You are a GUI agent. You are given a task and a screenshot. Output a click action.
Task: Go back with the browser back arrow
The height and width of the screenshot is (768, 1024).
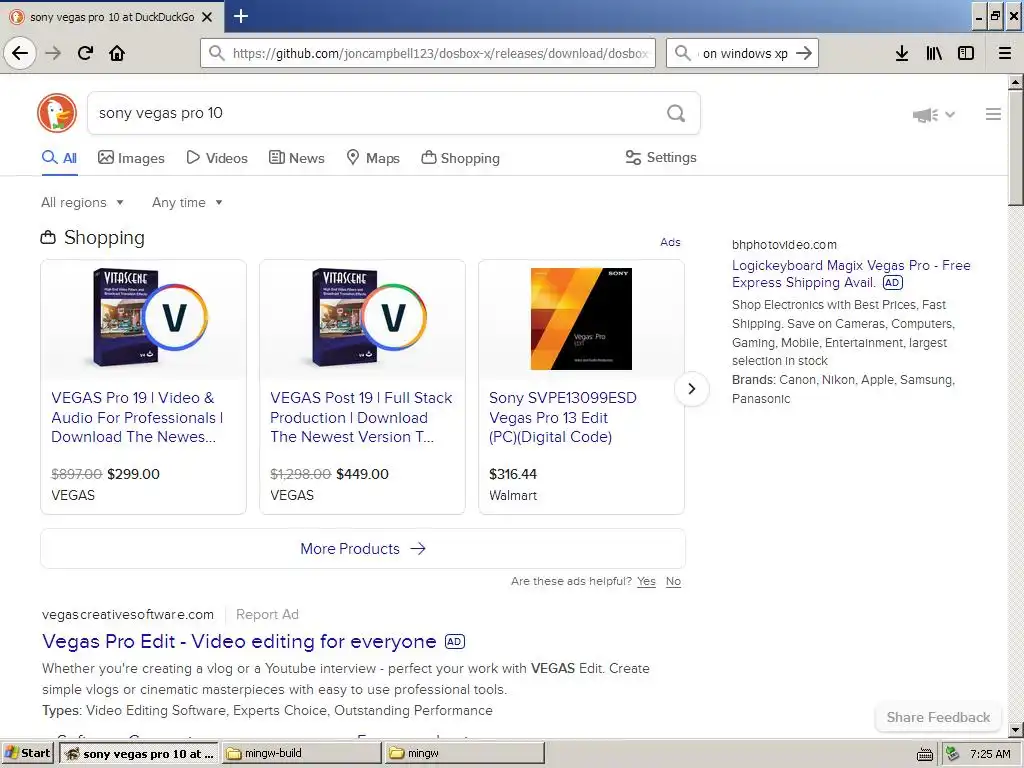coord(20,53)
